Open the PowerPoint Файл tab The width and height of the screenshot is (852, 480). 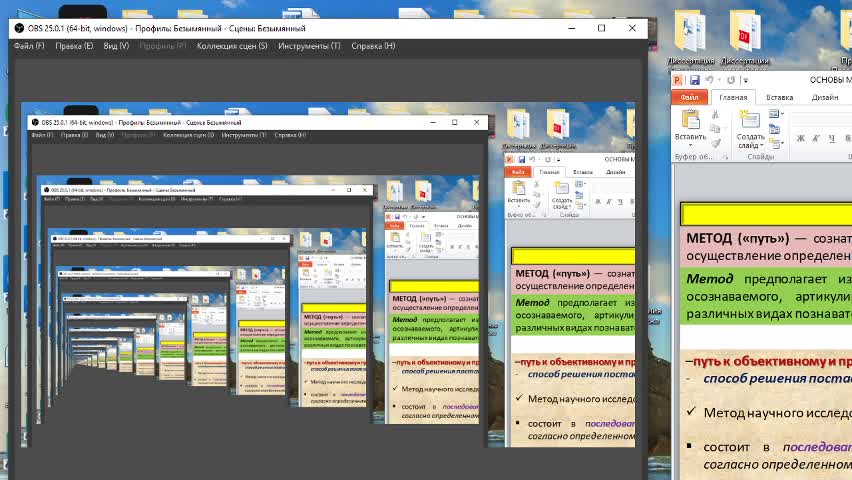tap(690, 97)
